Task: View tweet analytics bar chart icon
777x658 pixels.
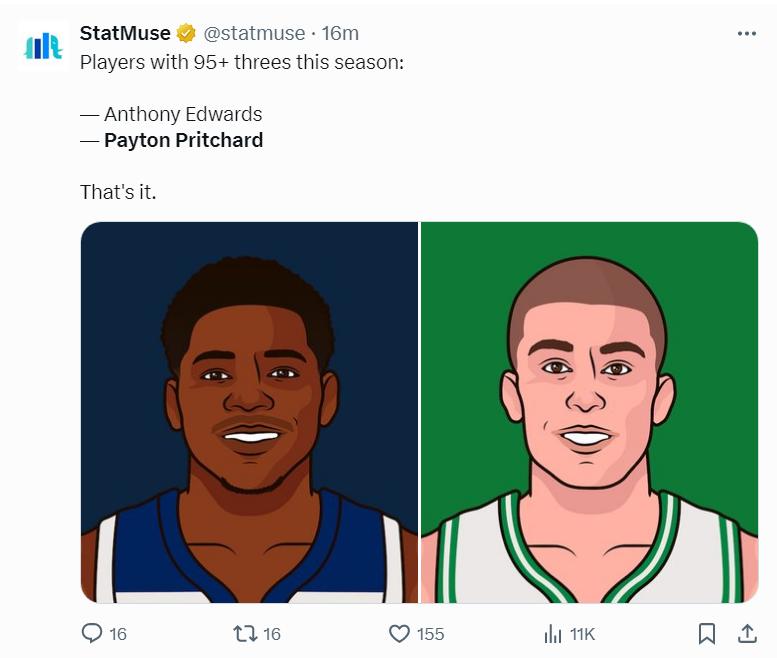Action: point(553,634)
